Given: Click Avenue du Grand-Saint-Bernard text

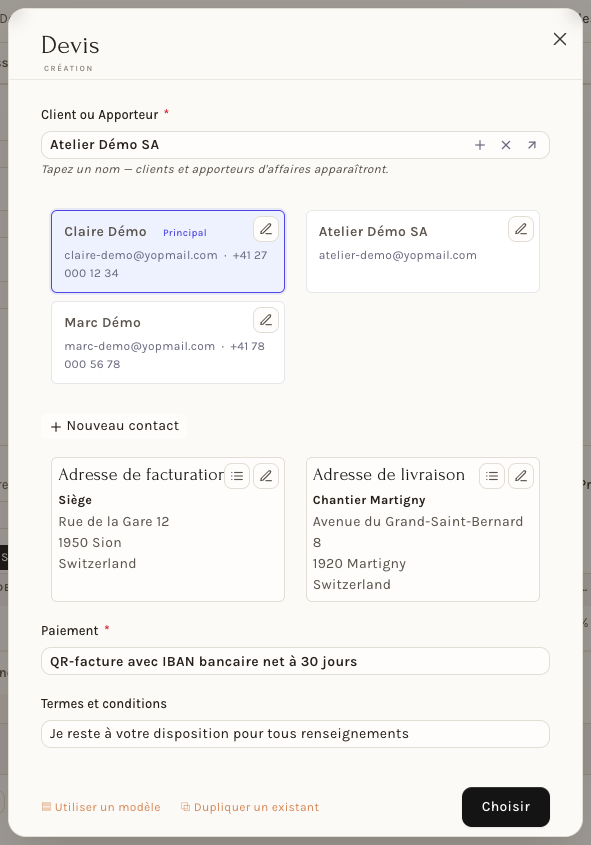Looking at the screenshot, I should click(418, 522).
